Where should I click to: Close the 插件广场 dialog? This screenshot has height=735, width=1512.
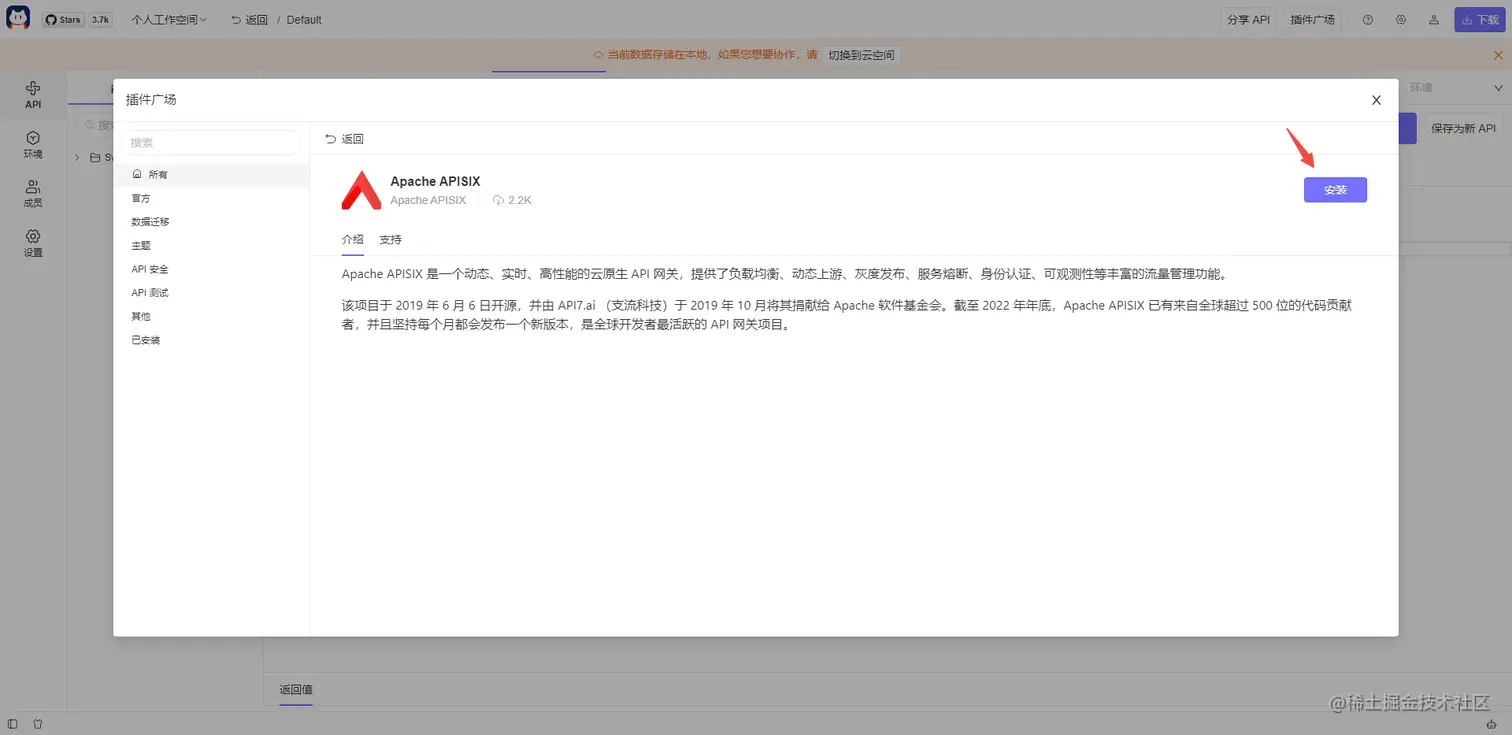[x=1376, y=100]
